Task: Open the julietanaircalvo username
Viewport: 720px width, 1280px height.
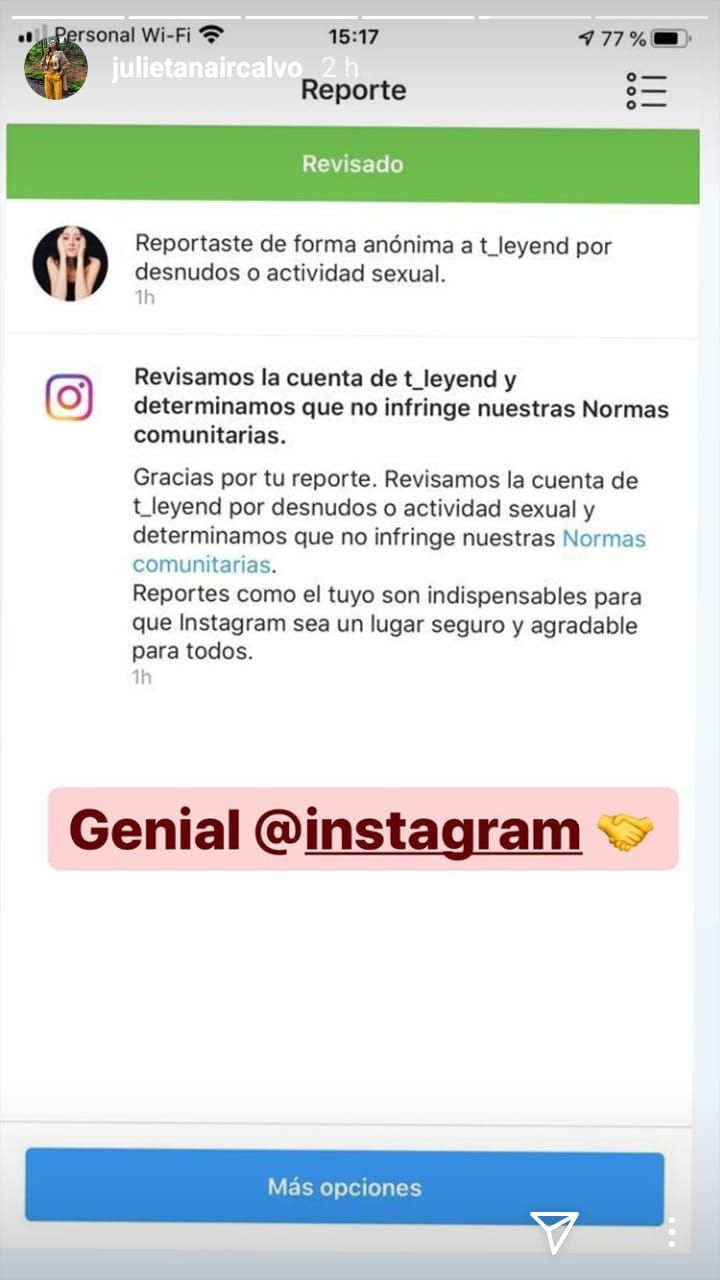Action: [209, 70]
